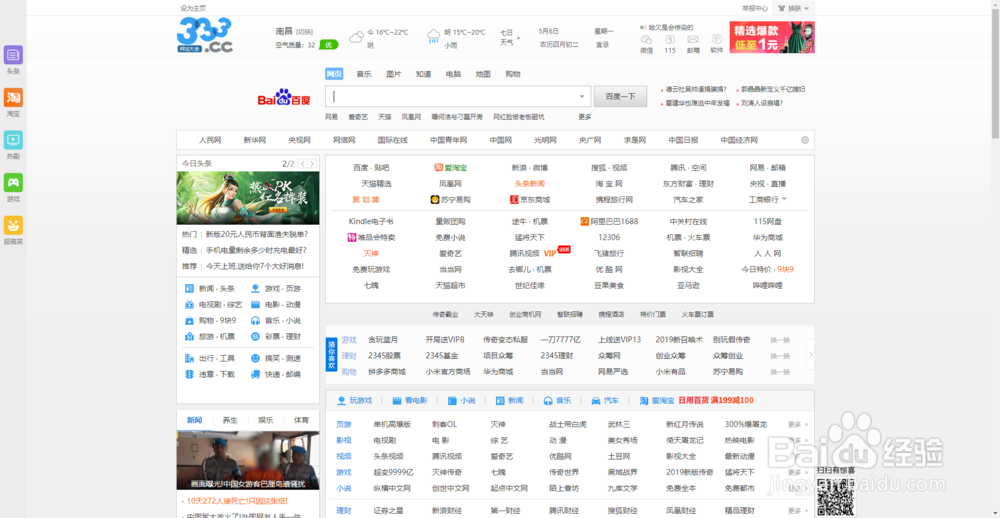Open the 人民网 navigation link
The image size is (1000, 518).
coord(209,140)
